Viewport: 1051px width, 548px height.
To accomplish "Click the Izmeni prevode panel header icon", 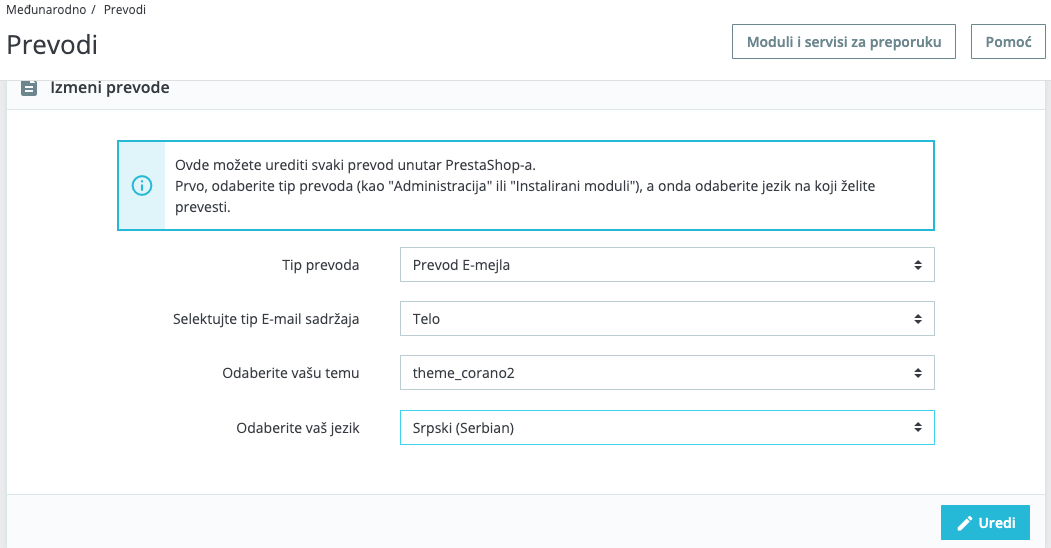I will [x=29, y=88].
